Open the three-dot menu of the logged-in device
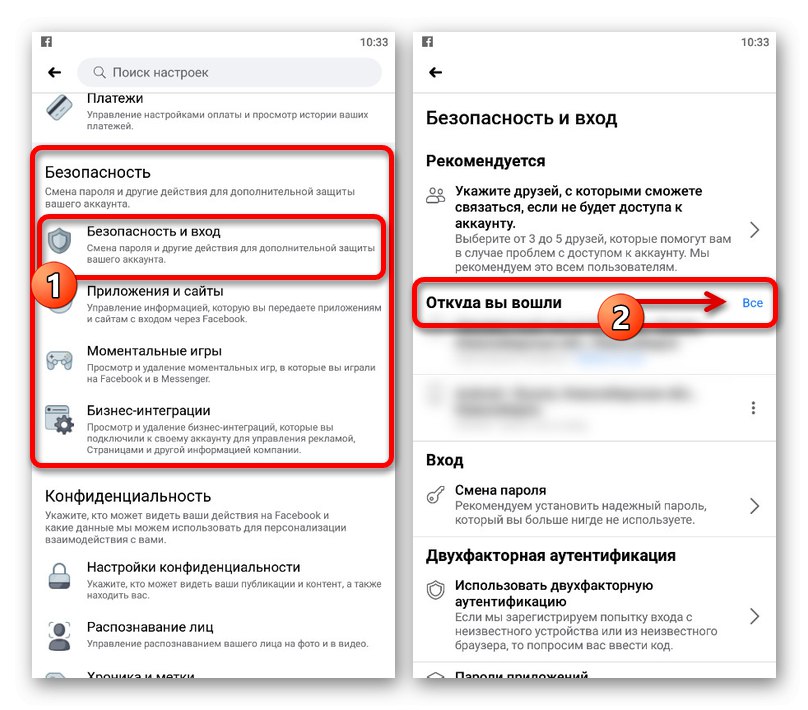808x710 pixels. click(753, 408)
